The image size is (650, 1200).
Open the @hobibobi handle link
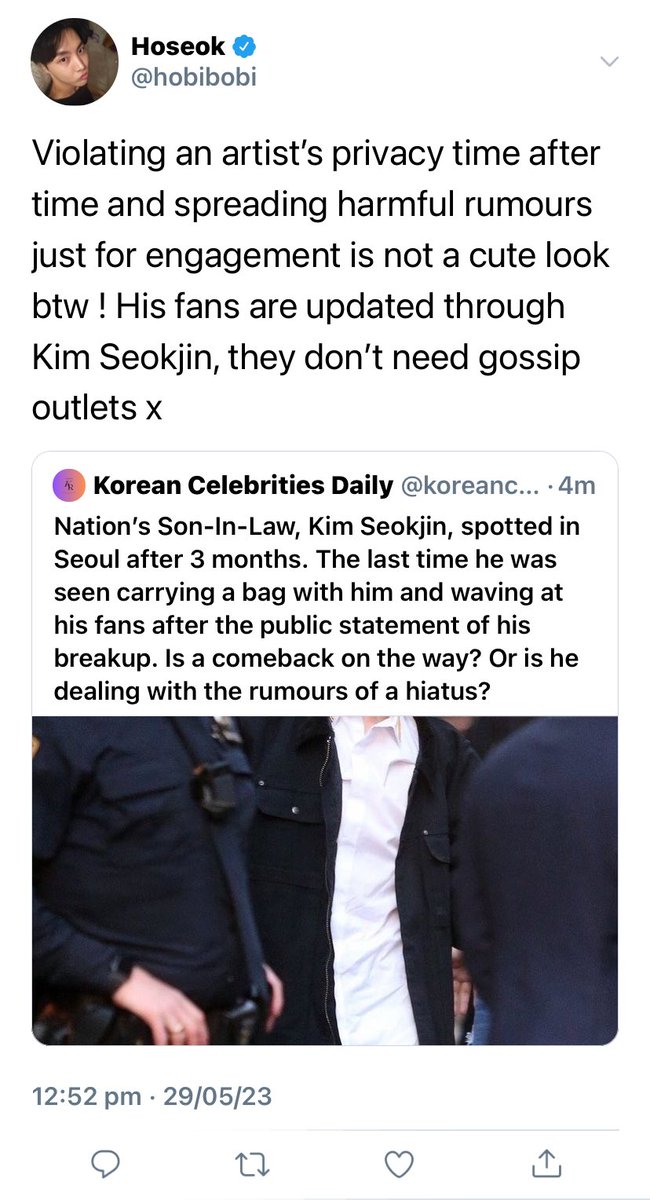(193, 78)
